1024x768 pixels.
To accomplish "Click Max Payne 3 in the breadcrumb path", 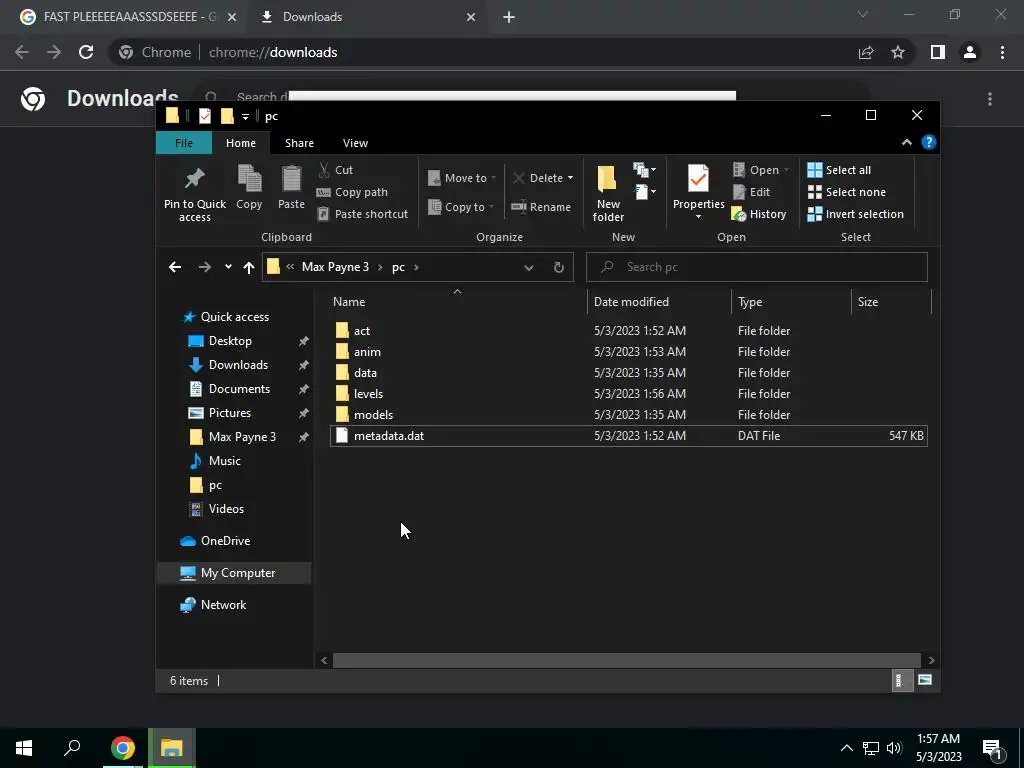I will pyautogui.click(x=335, y=267).
